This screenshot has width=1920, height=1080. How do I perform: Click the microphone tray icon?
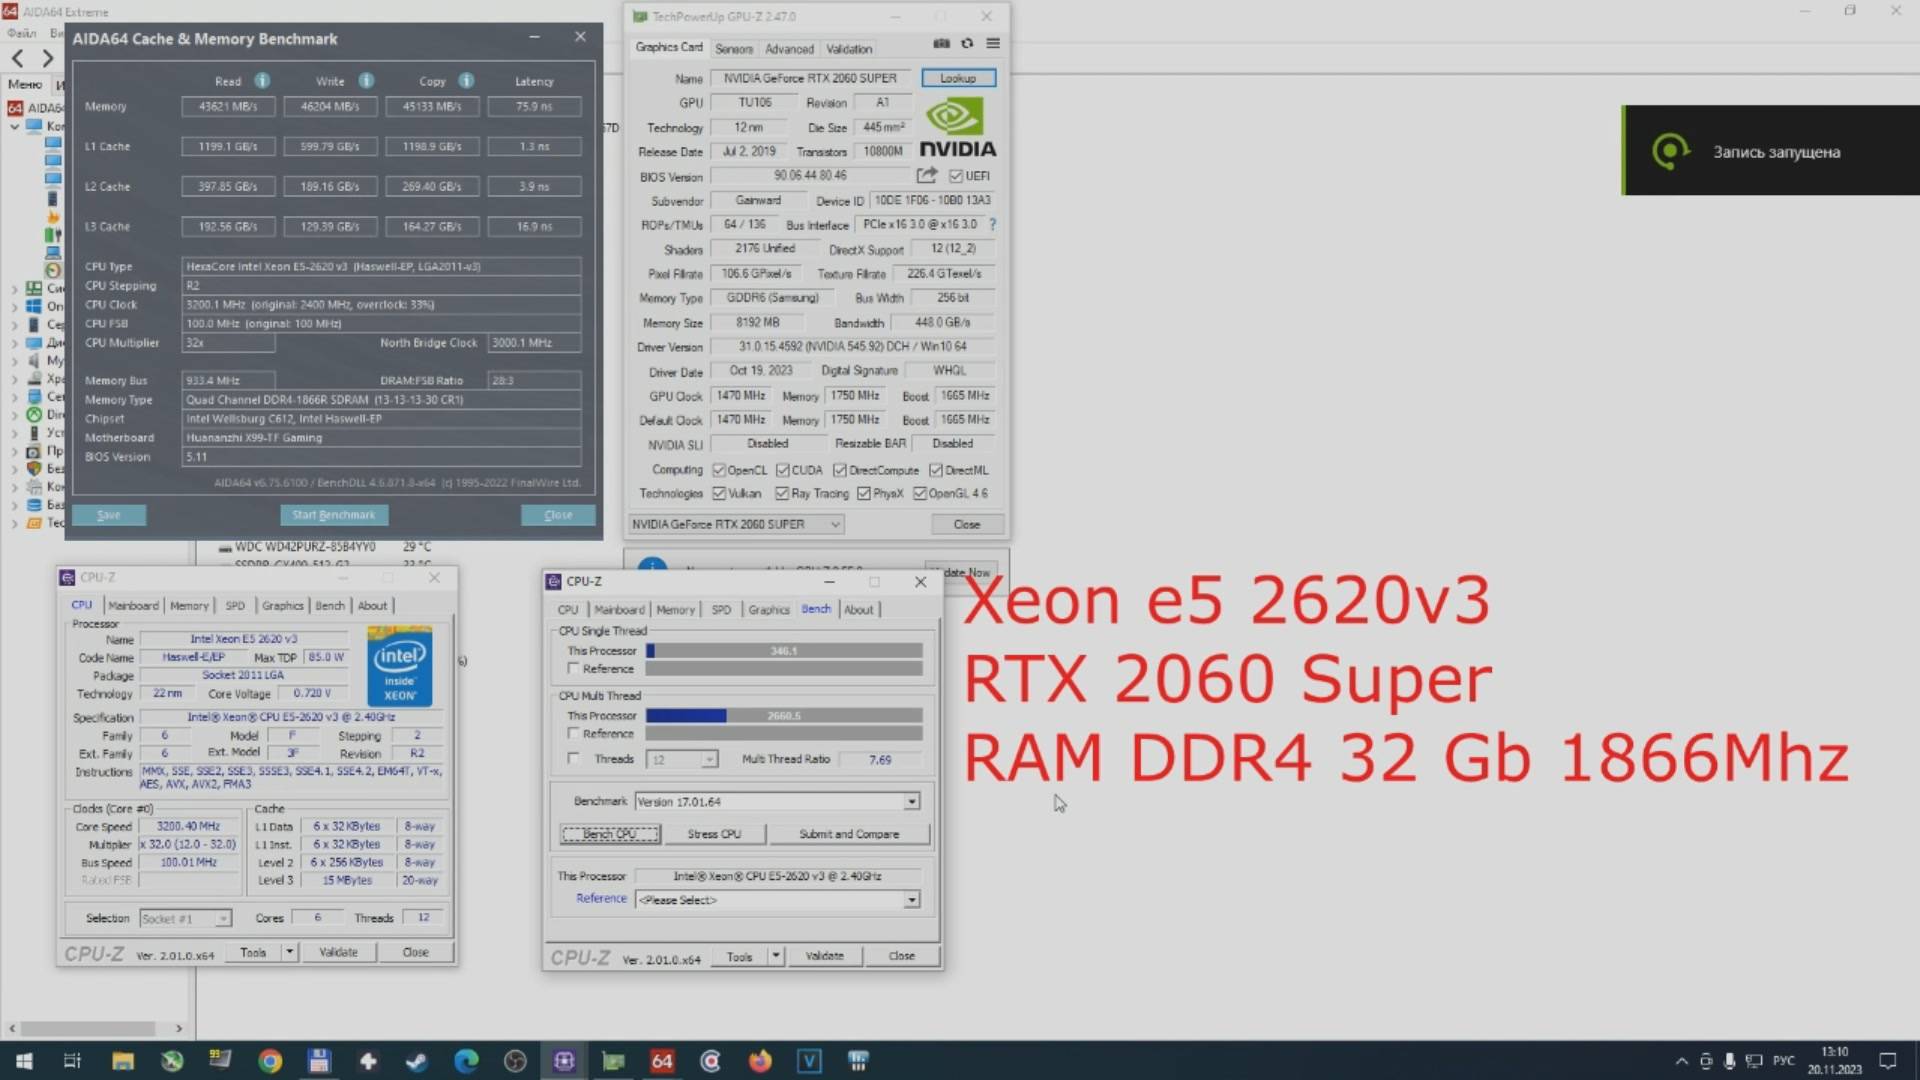[1729, 1061]
